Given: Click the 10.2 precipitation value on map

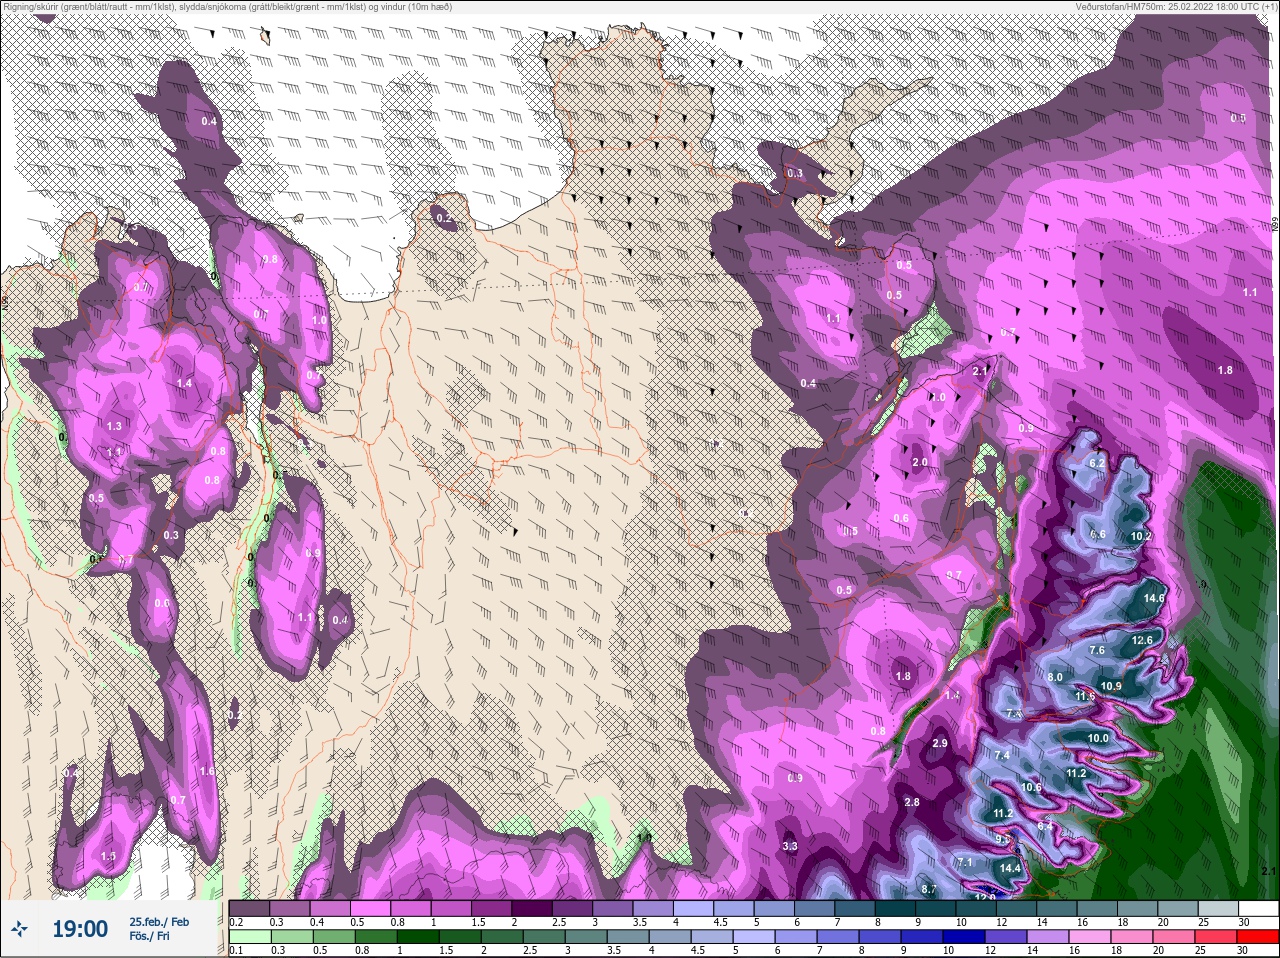Looking at the screenshot, I should pos(1141,536).
